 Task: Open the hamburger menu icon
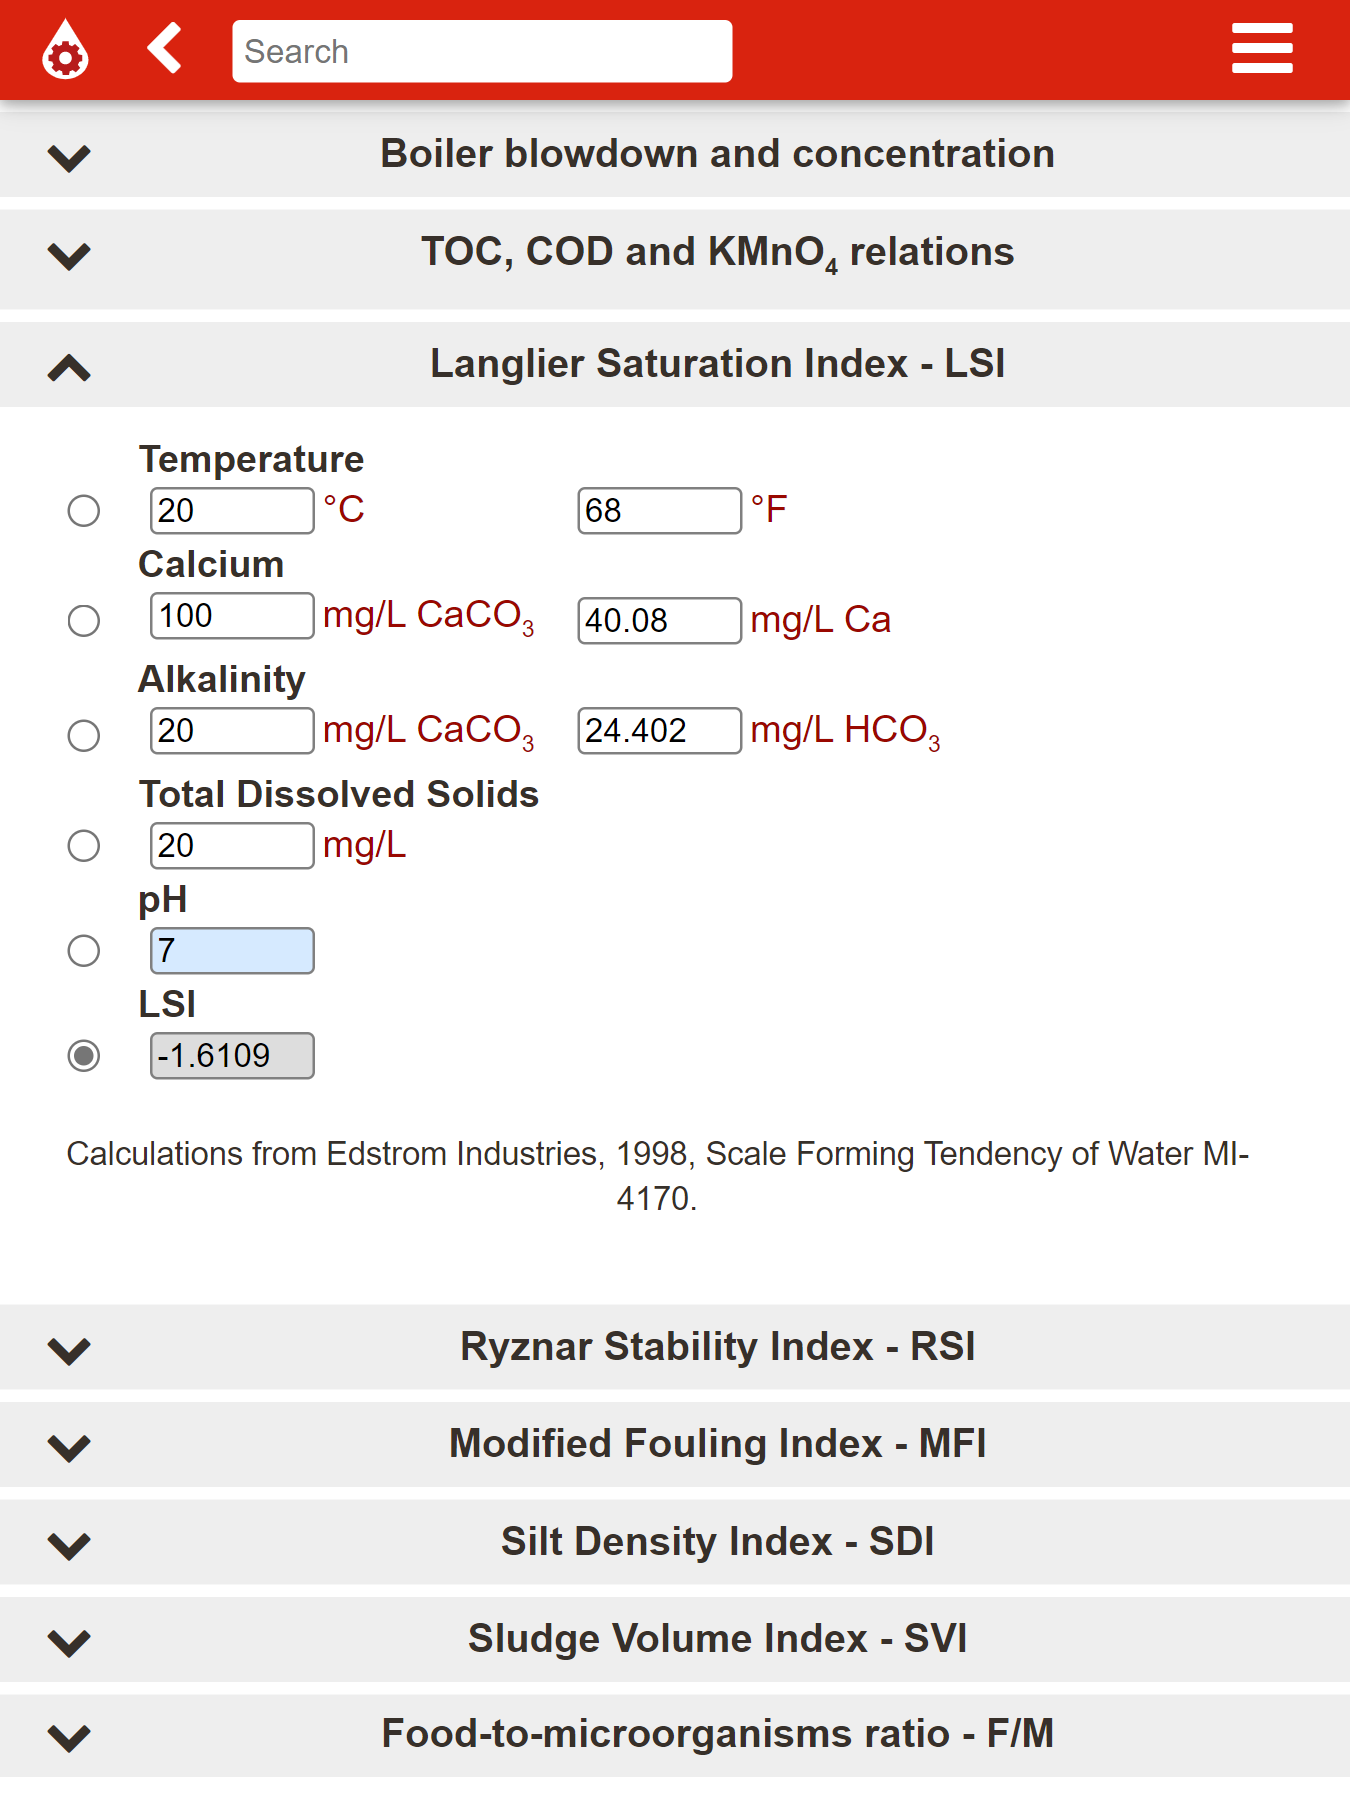tap(1262, 49)
